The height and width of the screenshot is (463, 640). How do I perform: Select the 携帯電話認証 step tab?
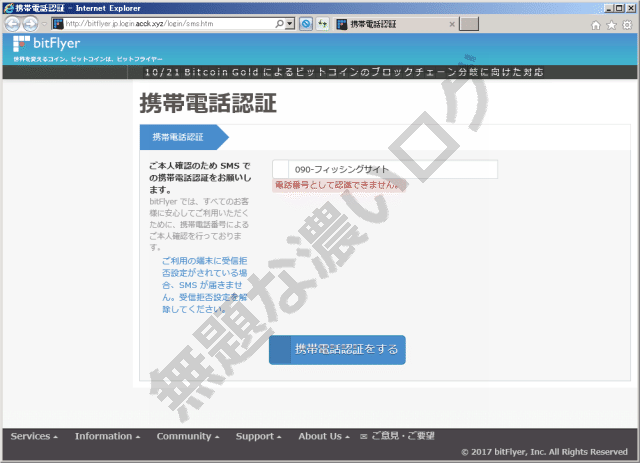click(x=184, y=137)
